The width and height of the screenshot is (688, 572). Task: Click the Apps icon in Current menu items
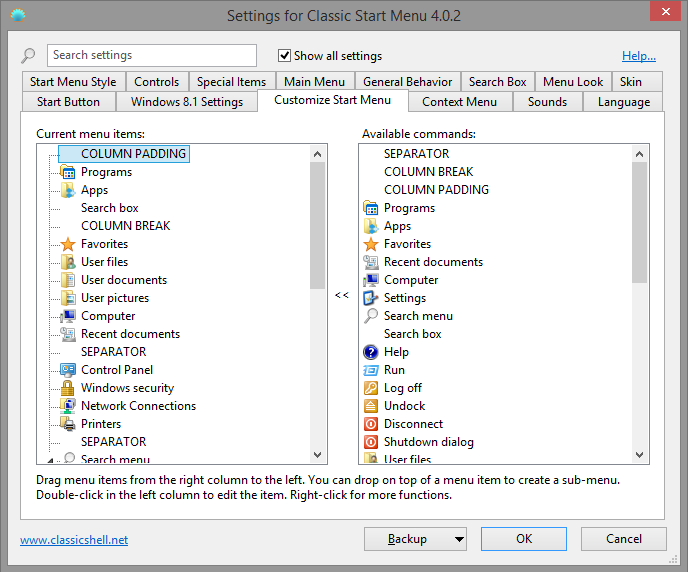[x=68, y=190]
